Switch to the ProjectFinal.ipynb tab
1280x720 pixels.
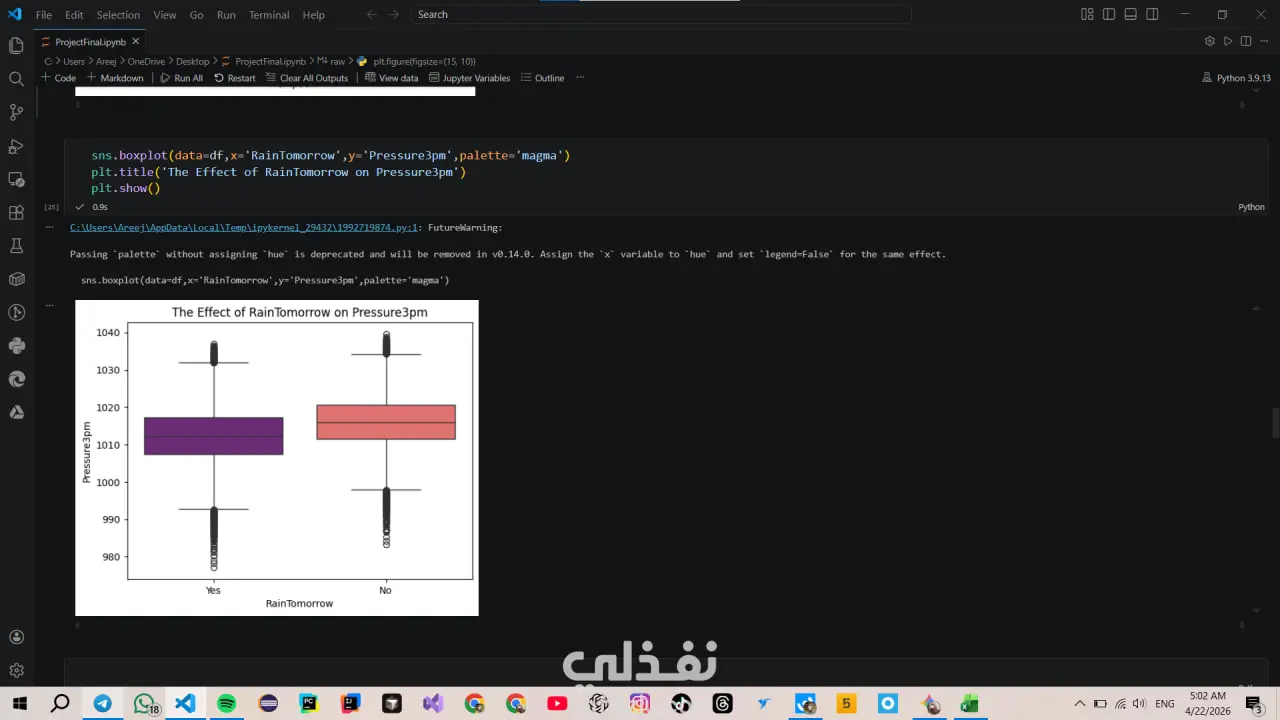(x=90, y=42)
